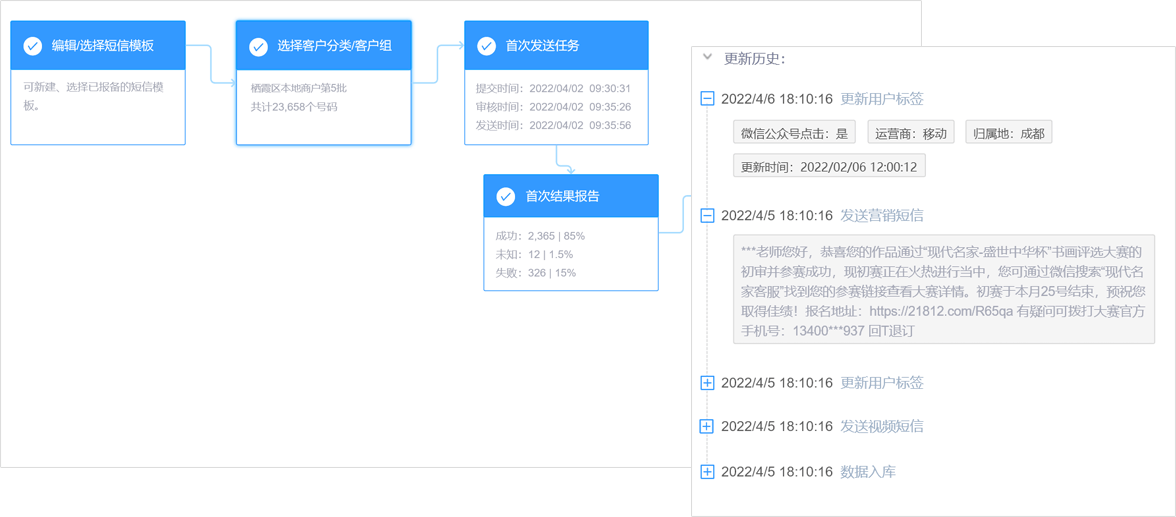This screenshot has width=1176, height=517.
Task: Select the 微信公众号点击：是 tag
Action: click(x=794, y=133)
